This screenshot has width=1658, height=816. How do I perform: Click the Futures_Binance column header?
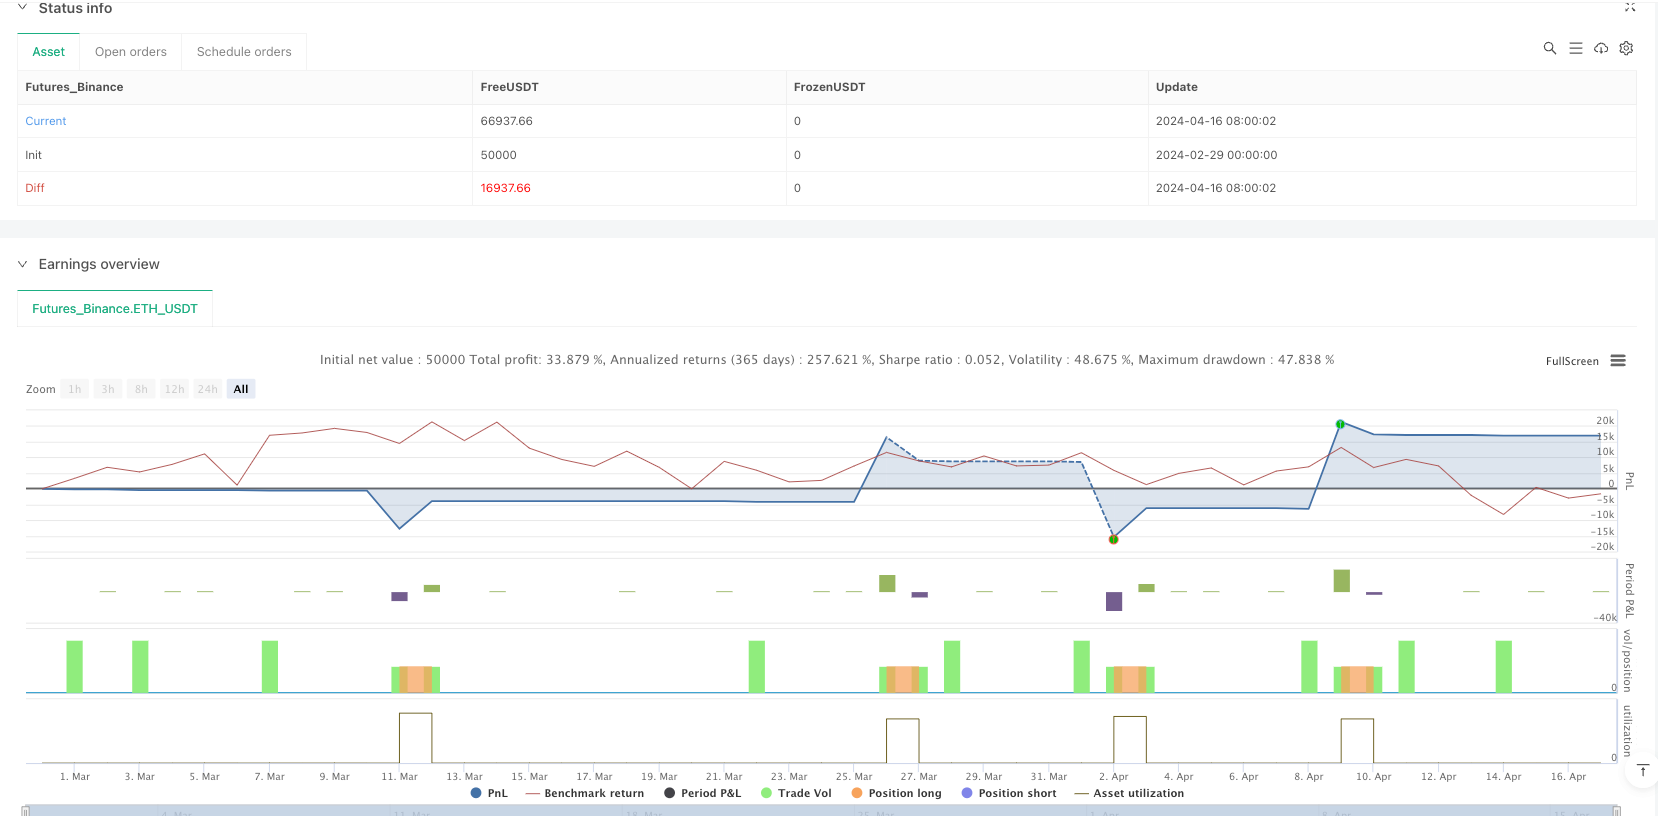[x=74, y=87]
